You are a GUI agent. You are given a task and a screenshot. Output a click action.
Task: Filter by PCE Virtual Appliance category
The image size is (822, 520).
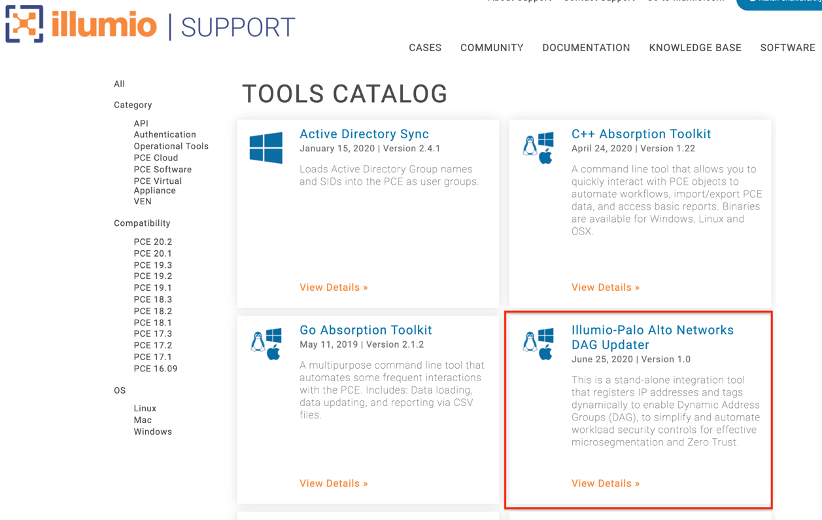[158, 186]
